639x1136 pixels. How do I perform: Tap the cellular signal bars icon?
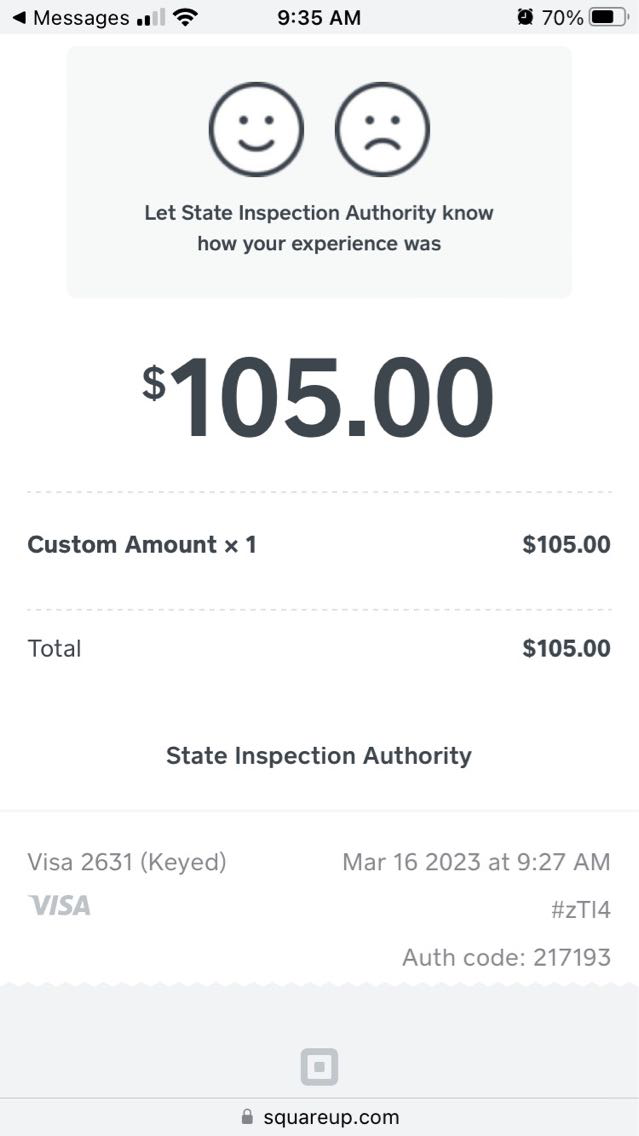(150, 17)
